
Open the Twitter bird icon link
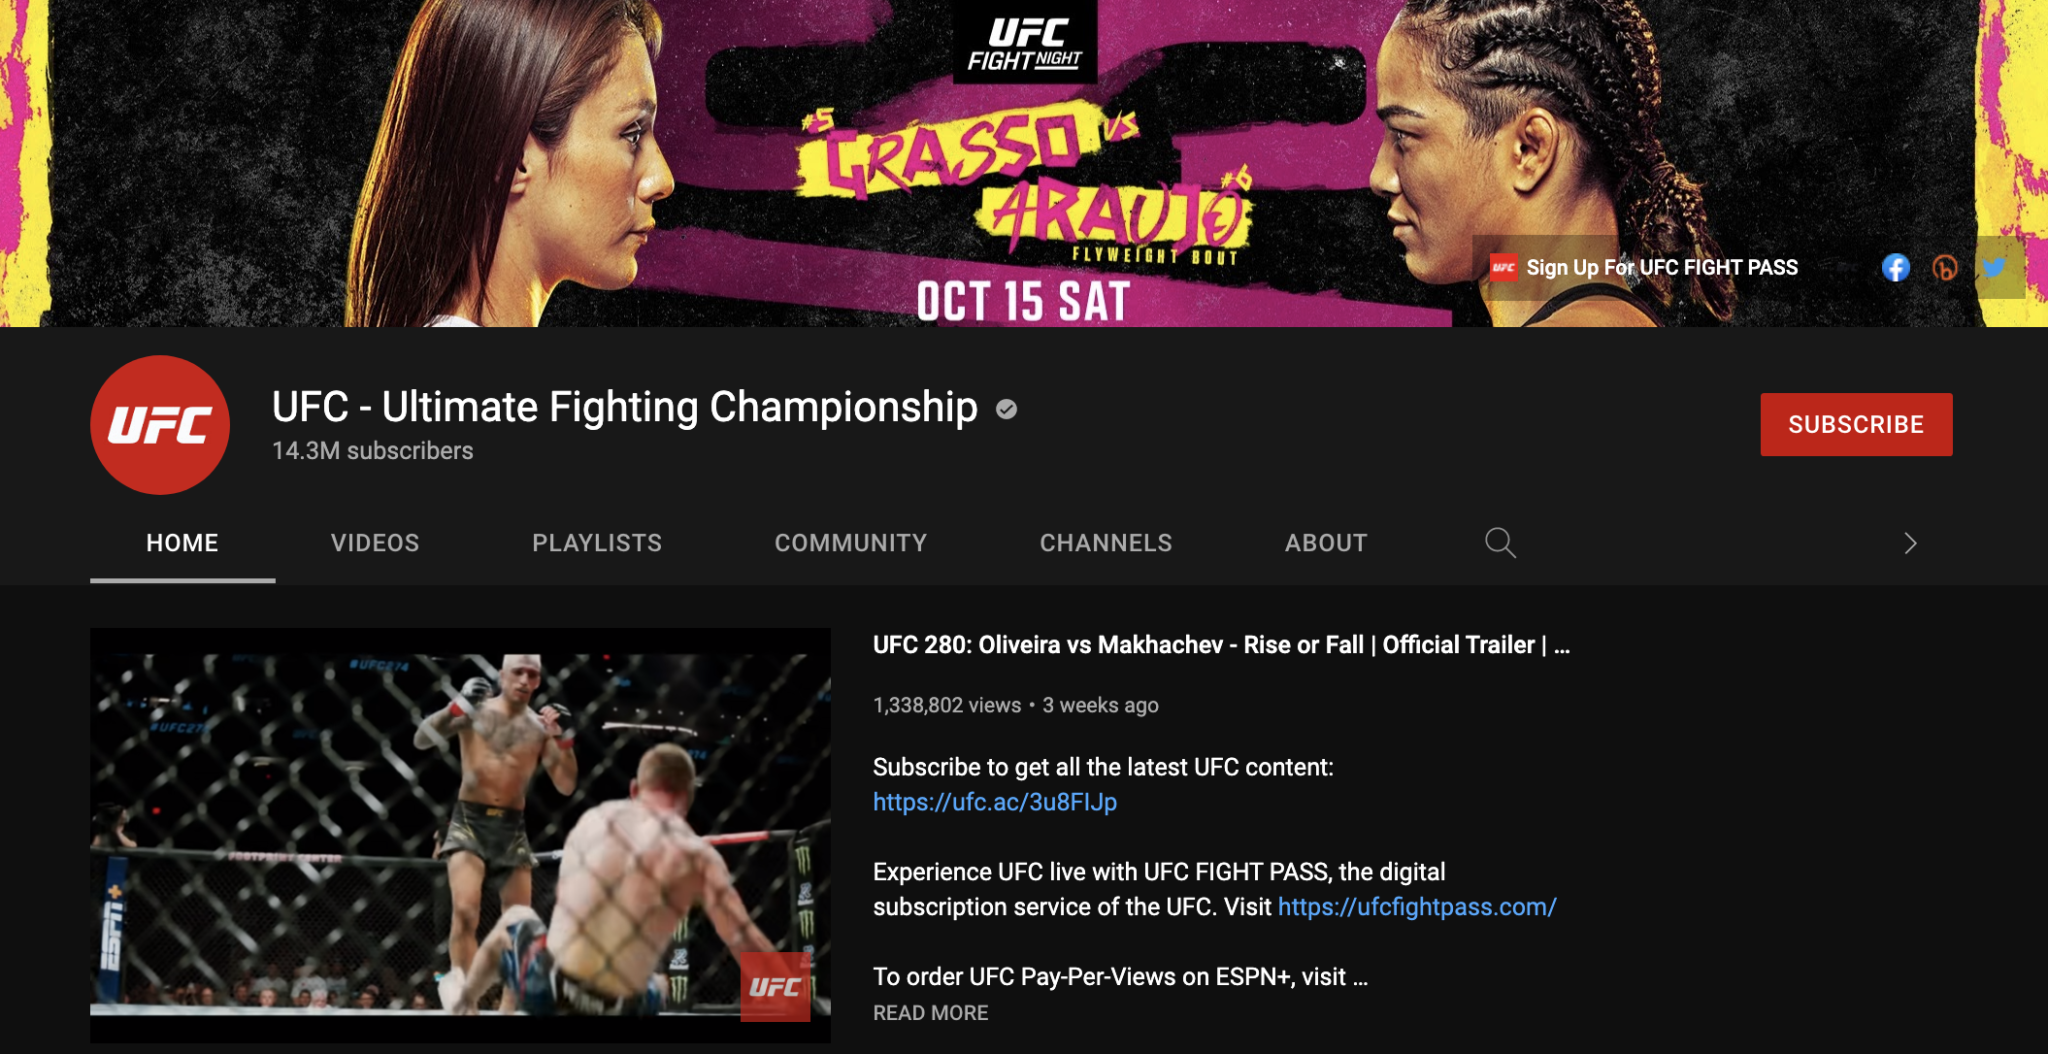[1994, 268]
